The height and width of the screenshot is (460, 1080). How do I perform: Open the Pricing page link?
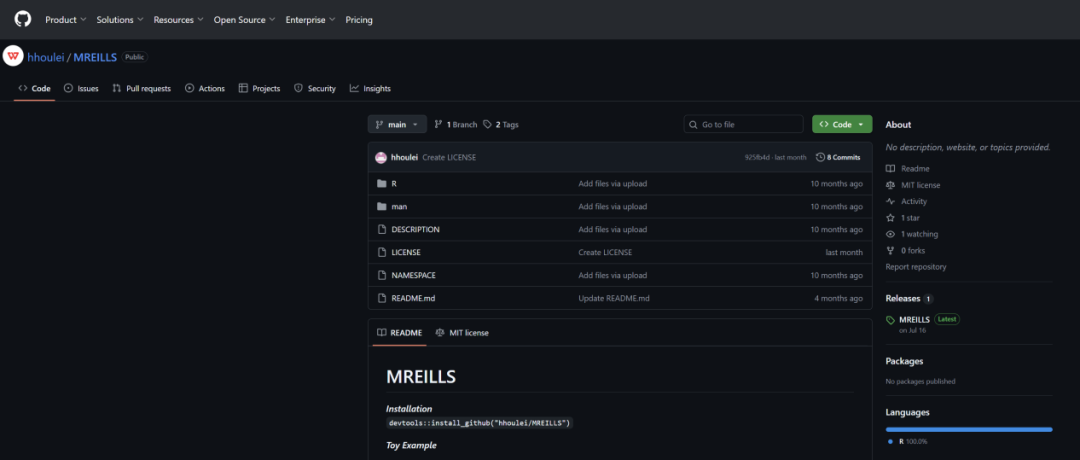click(359, 19)
